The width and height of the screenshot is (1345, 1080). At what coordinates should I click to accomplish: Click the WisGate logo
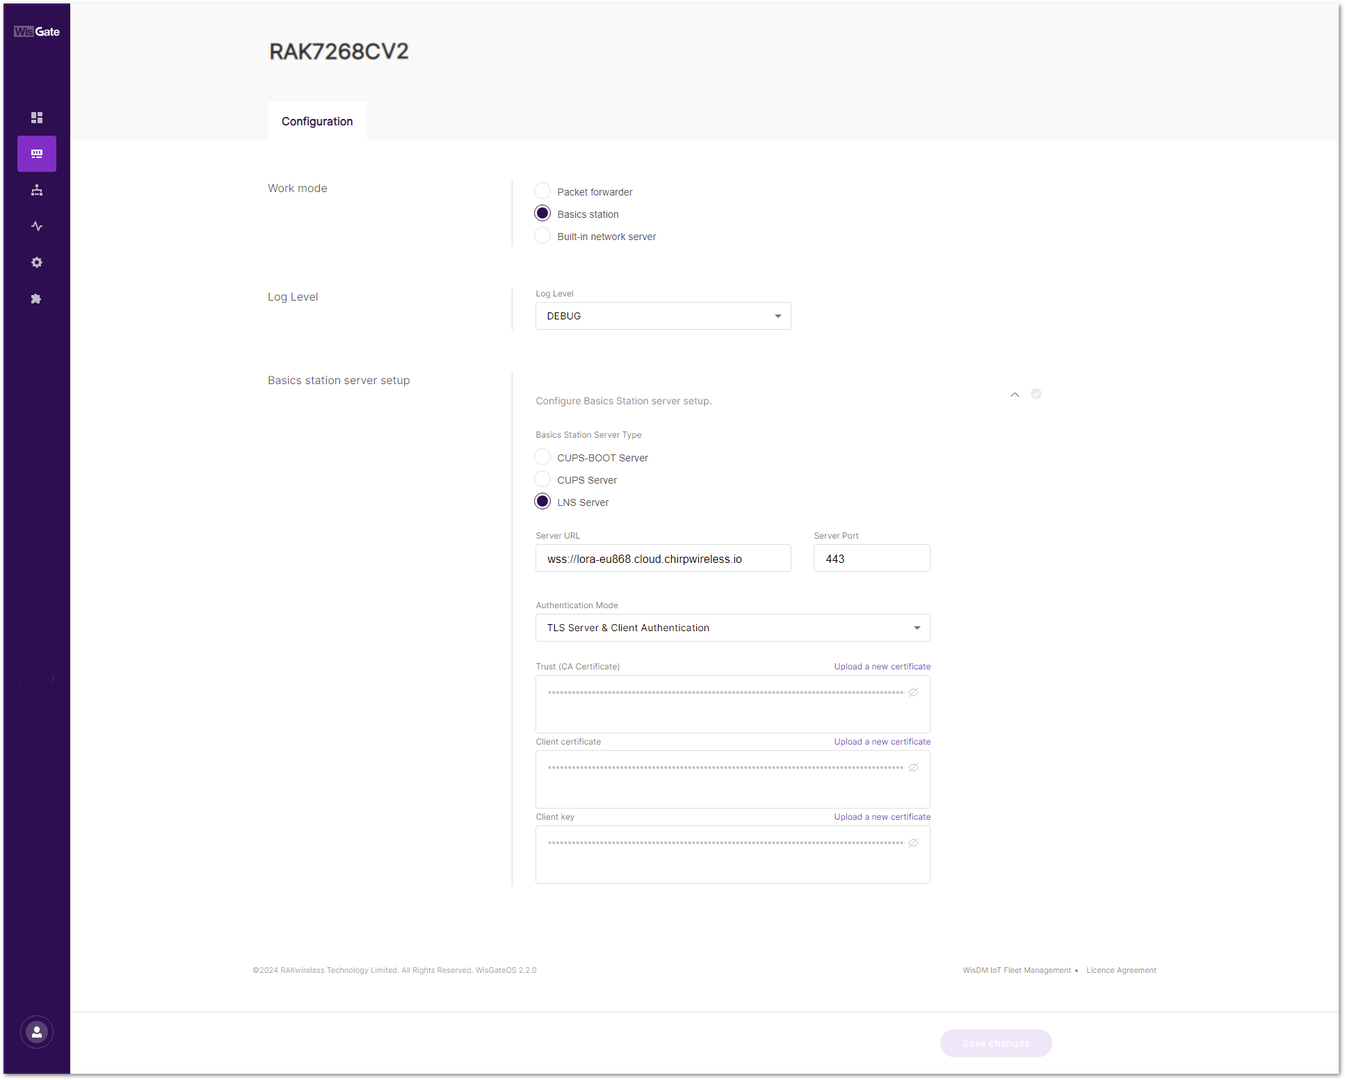[37, 31]
